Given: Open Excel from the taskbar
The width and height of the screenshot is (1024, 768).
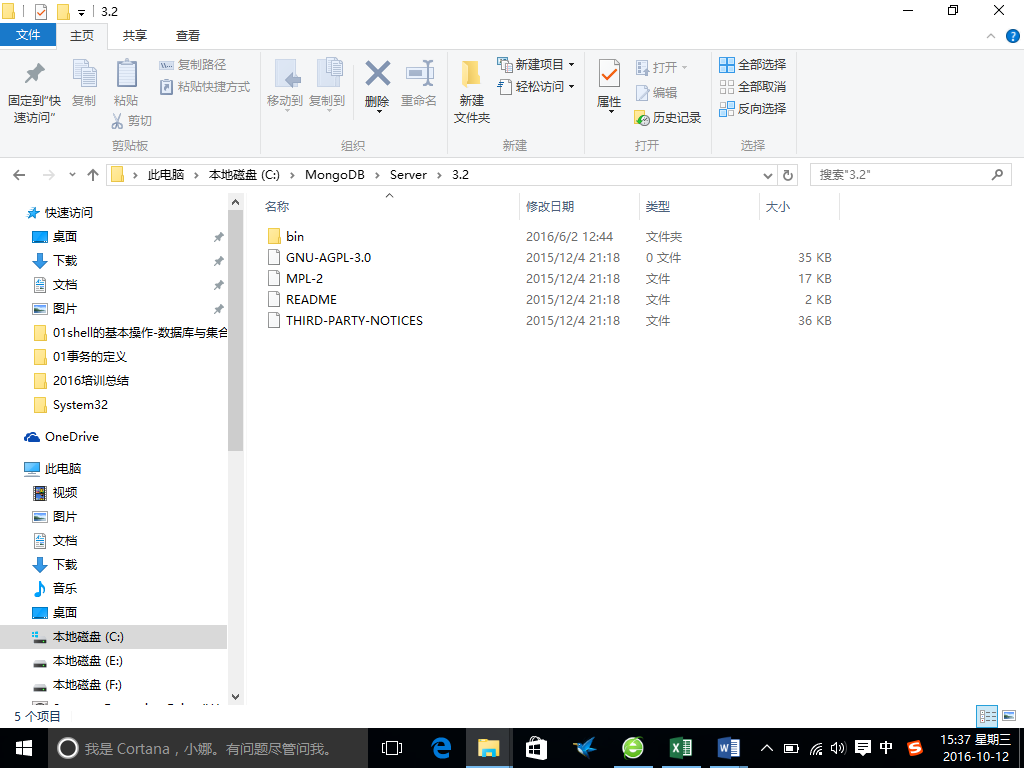Looking at the screenshot, I should coord(681,748).
